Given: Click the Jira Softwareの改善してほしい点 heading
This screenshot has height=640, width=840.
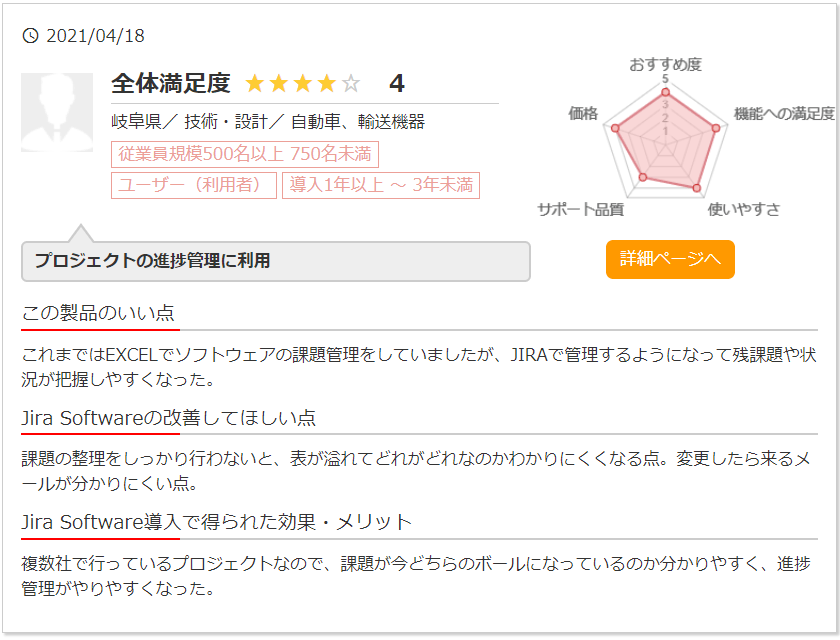Looking at the screenshot, I should click(x=169, y=418).
